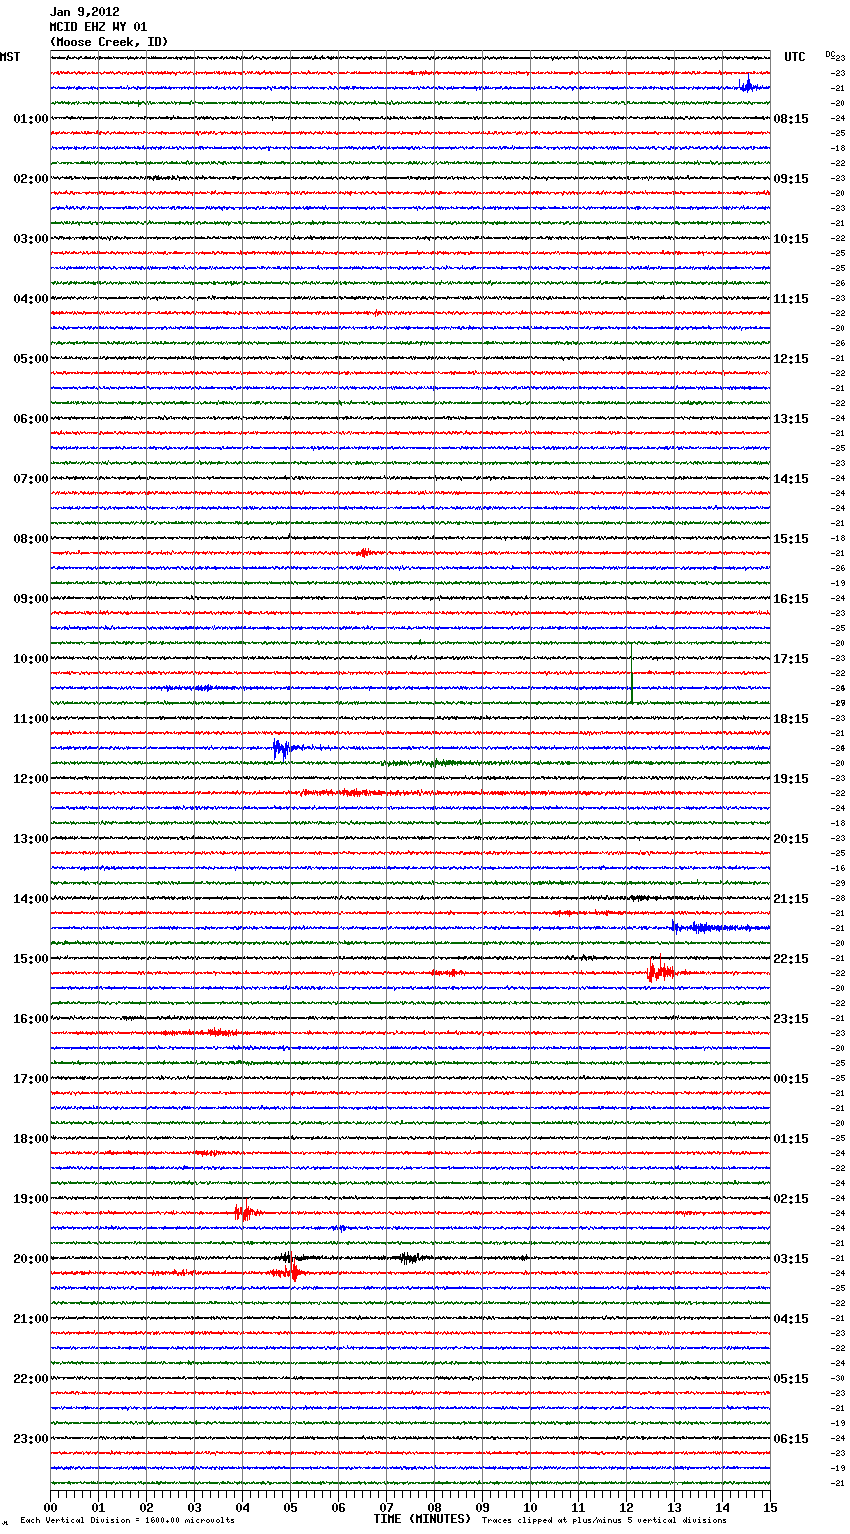Click the 13:00 MST time label
Screen dimensions: 850x1534
(31, 839)
